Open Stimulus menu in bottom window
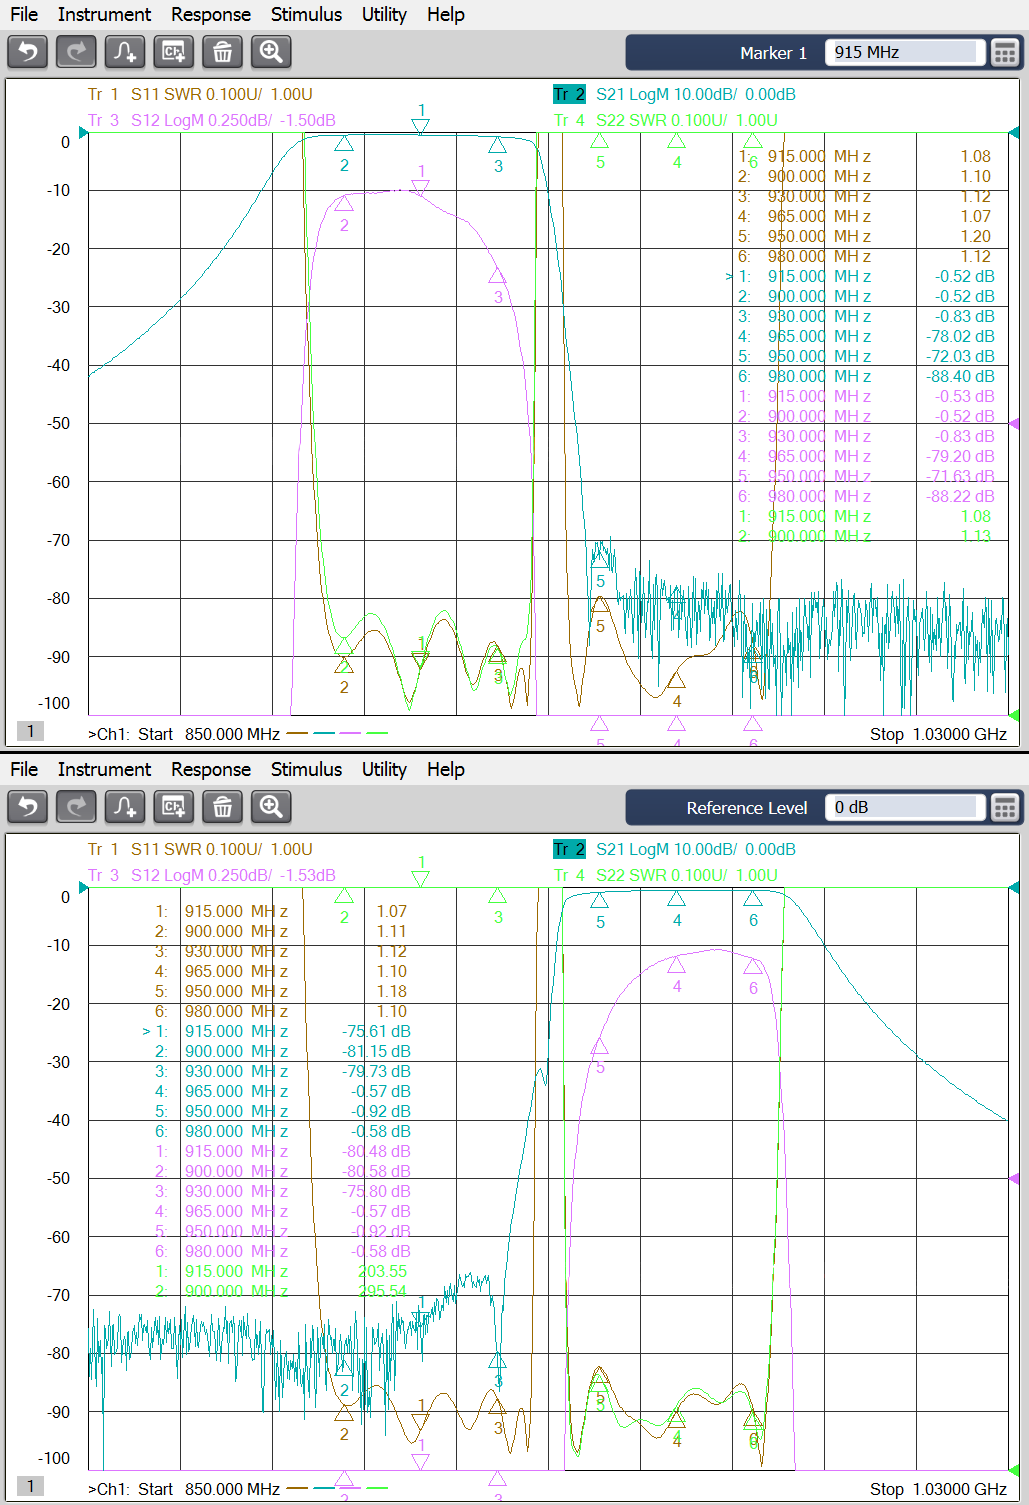This screenshot has height=1505, width=1029. (x=306, y=770)
